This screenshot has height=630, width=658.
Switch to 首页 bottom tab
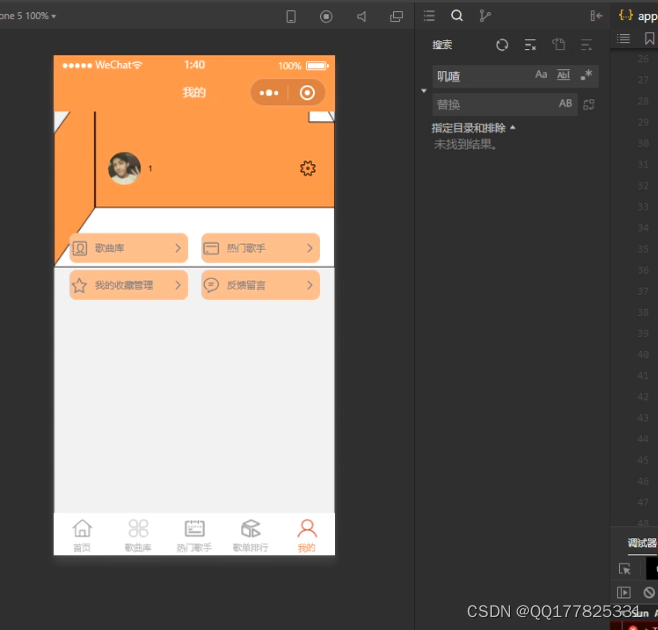click(82, 536)
